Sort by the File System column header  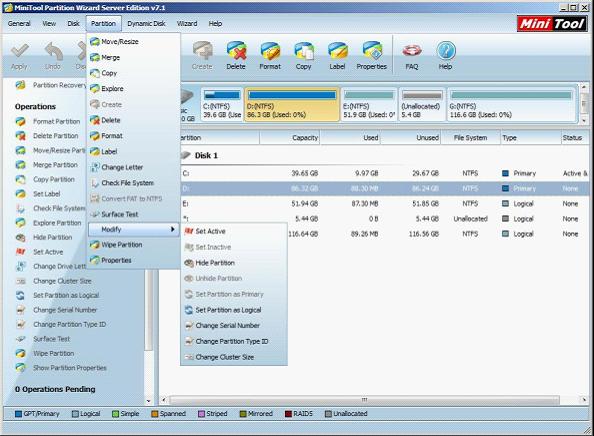point(471,138)
